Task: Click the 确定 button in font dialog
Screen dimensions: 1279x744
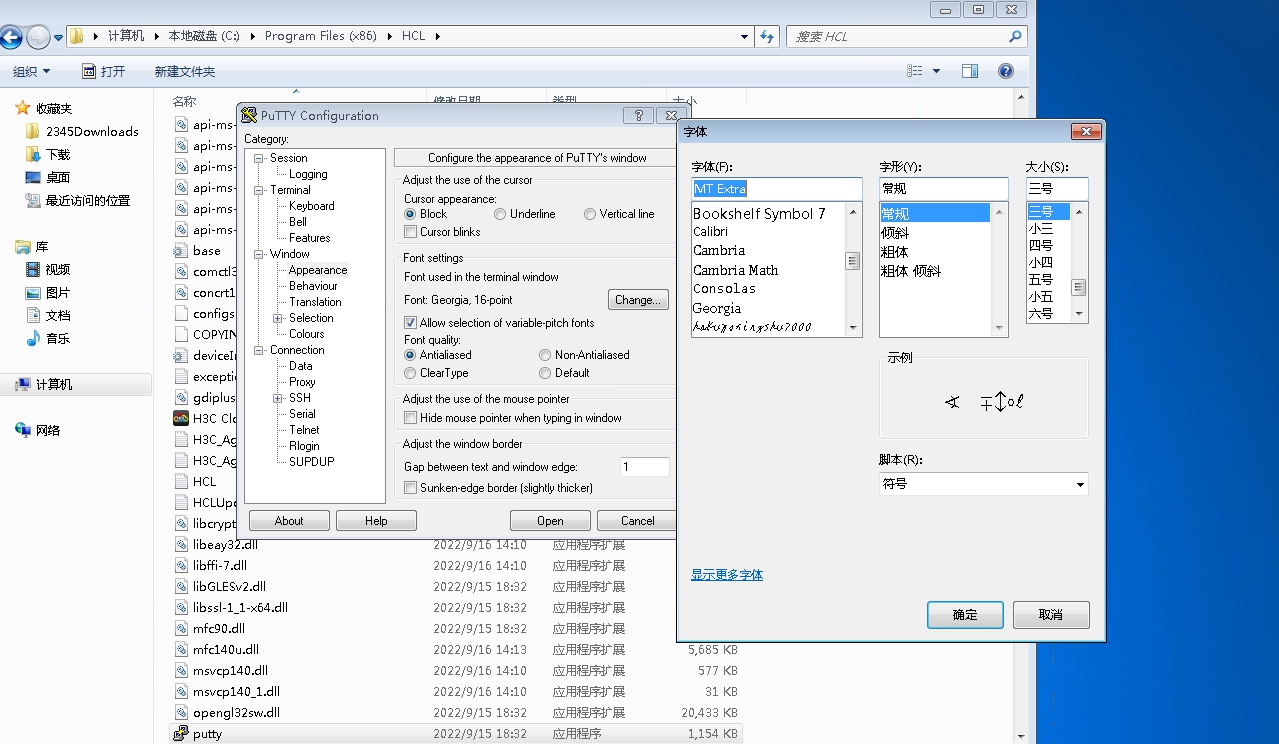Action: pos(965,615)
